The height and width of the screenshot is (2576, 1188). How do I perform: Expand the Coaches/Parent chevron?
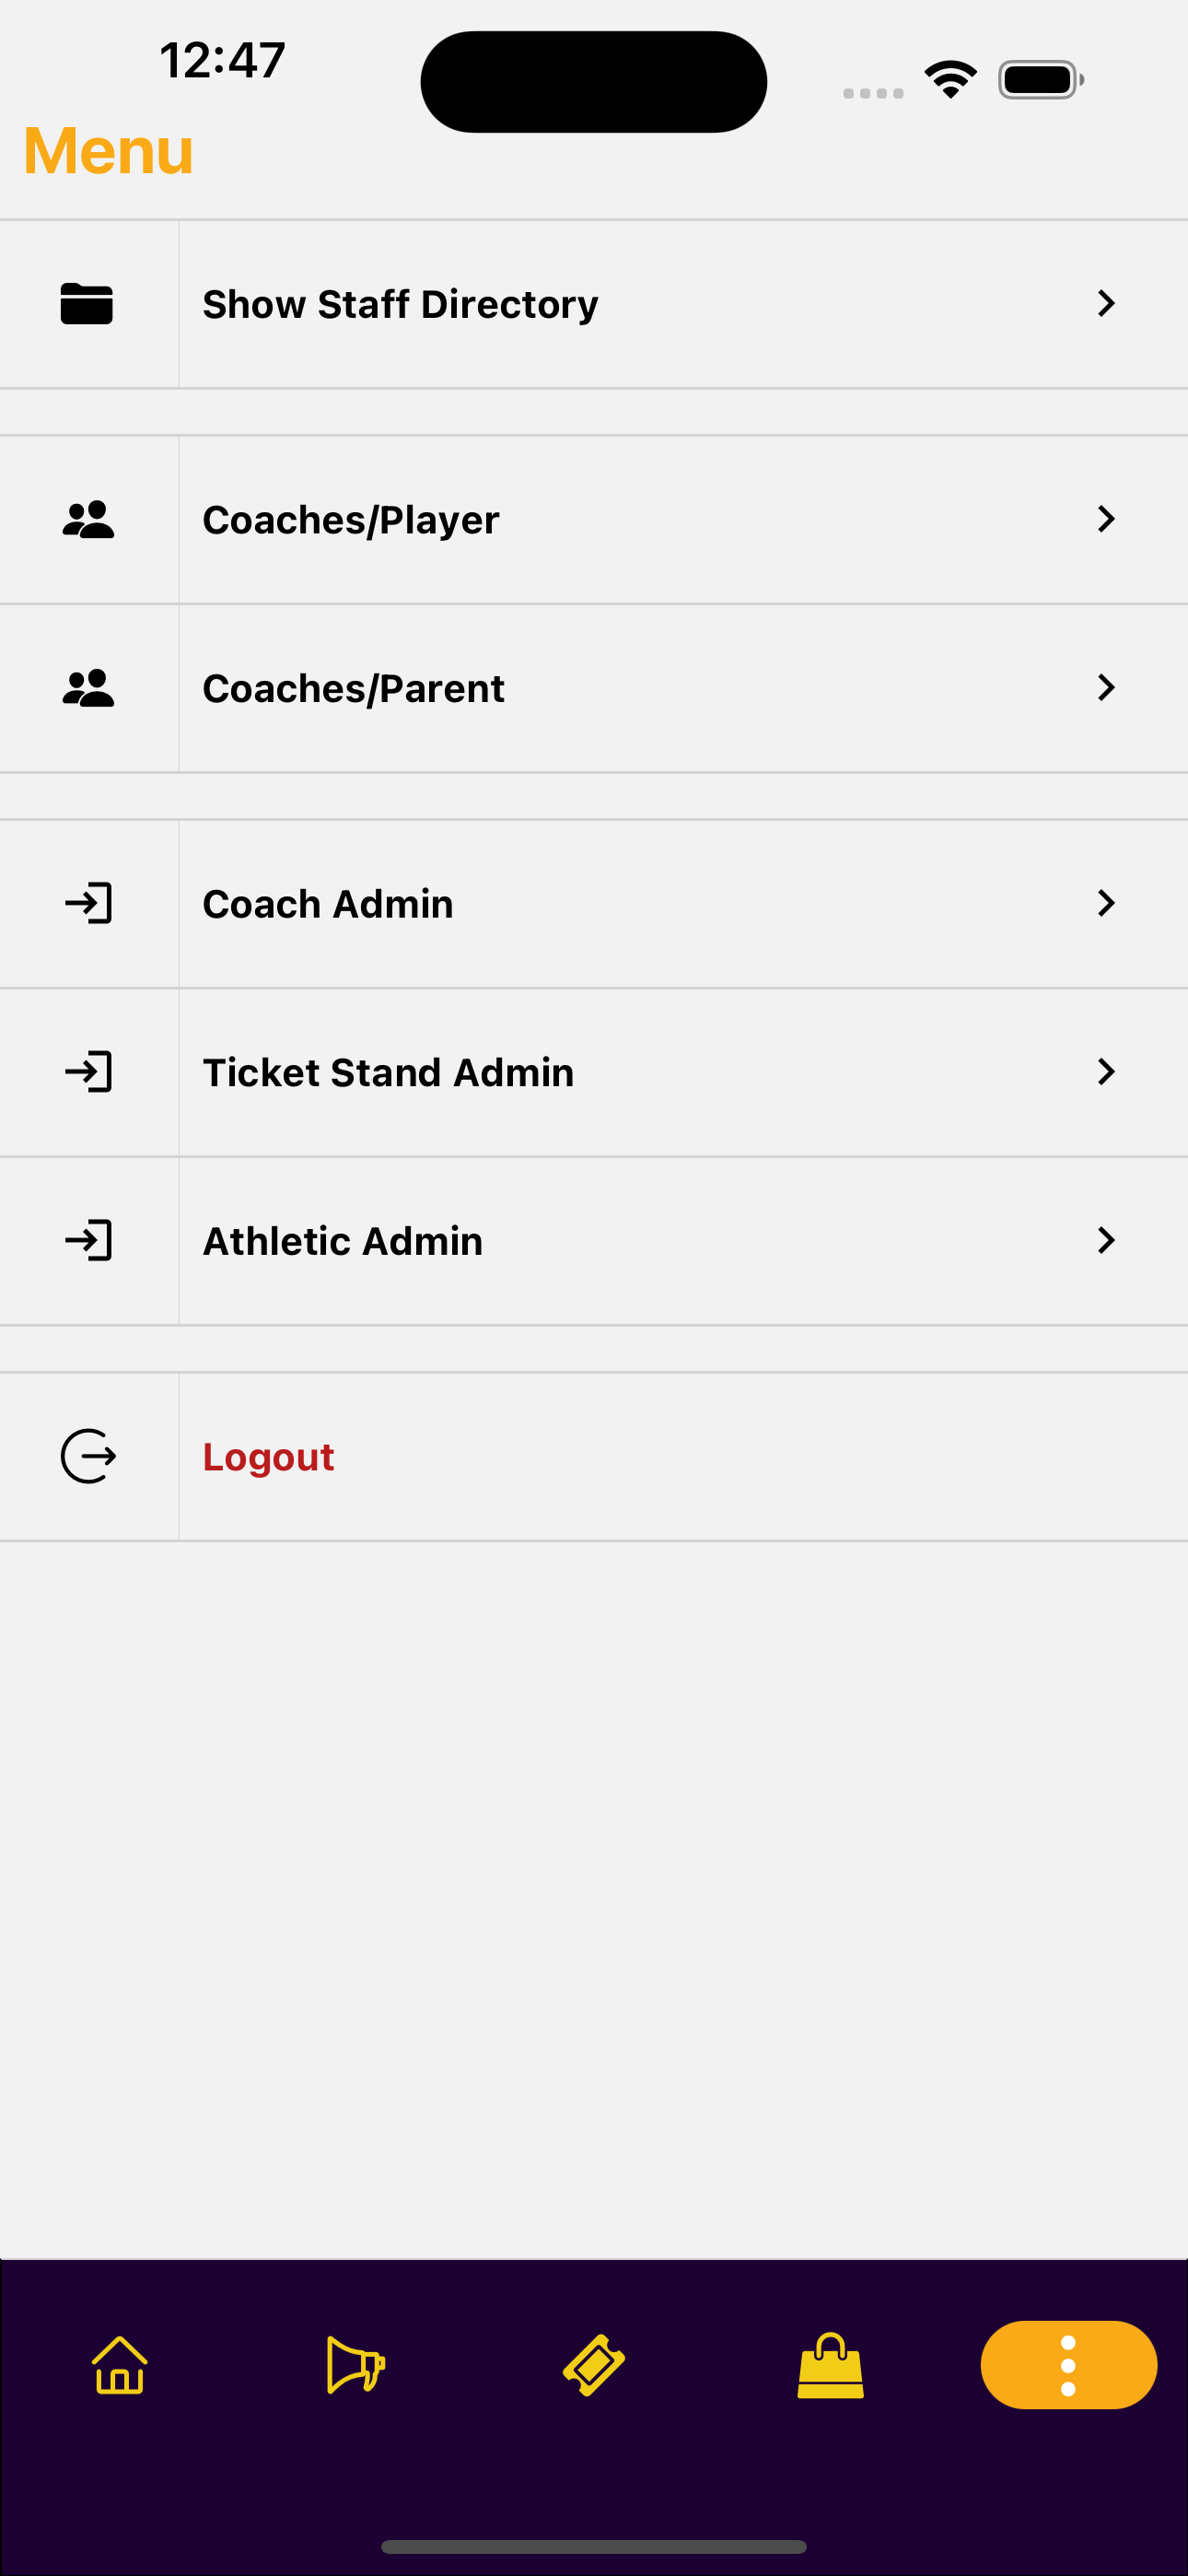tap(1105, 688)
